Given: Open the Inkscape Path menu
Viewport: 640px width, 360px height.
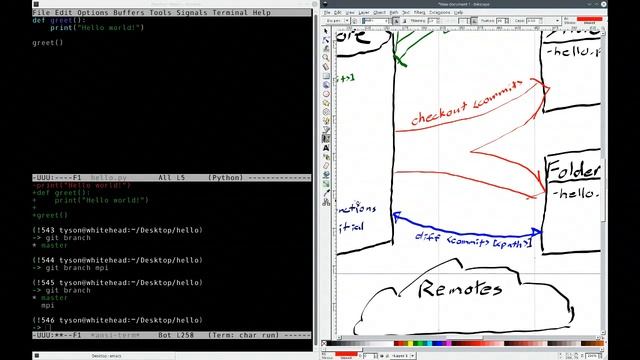Looking at the screenshot, I should pyautogui.click(x=394, y=13).
